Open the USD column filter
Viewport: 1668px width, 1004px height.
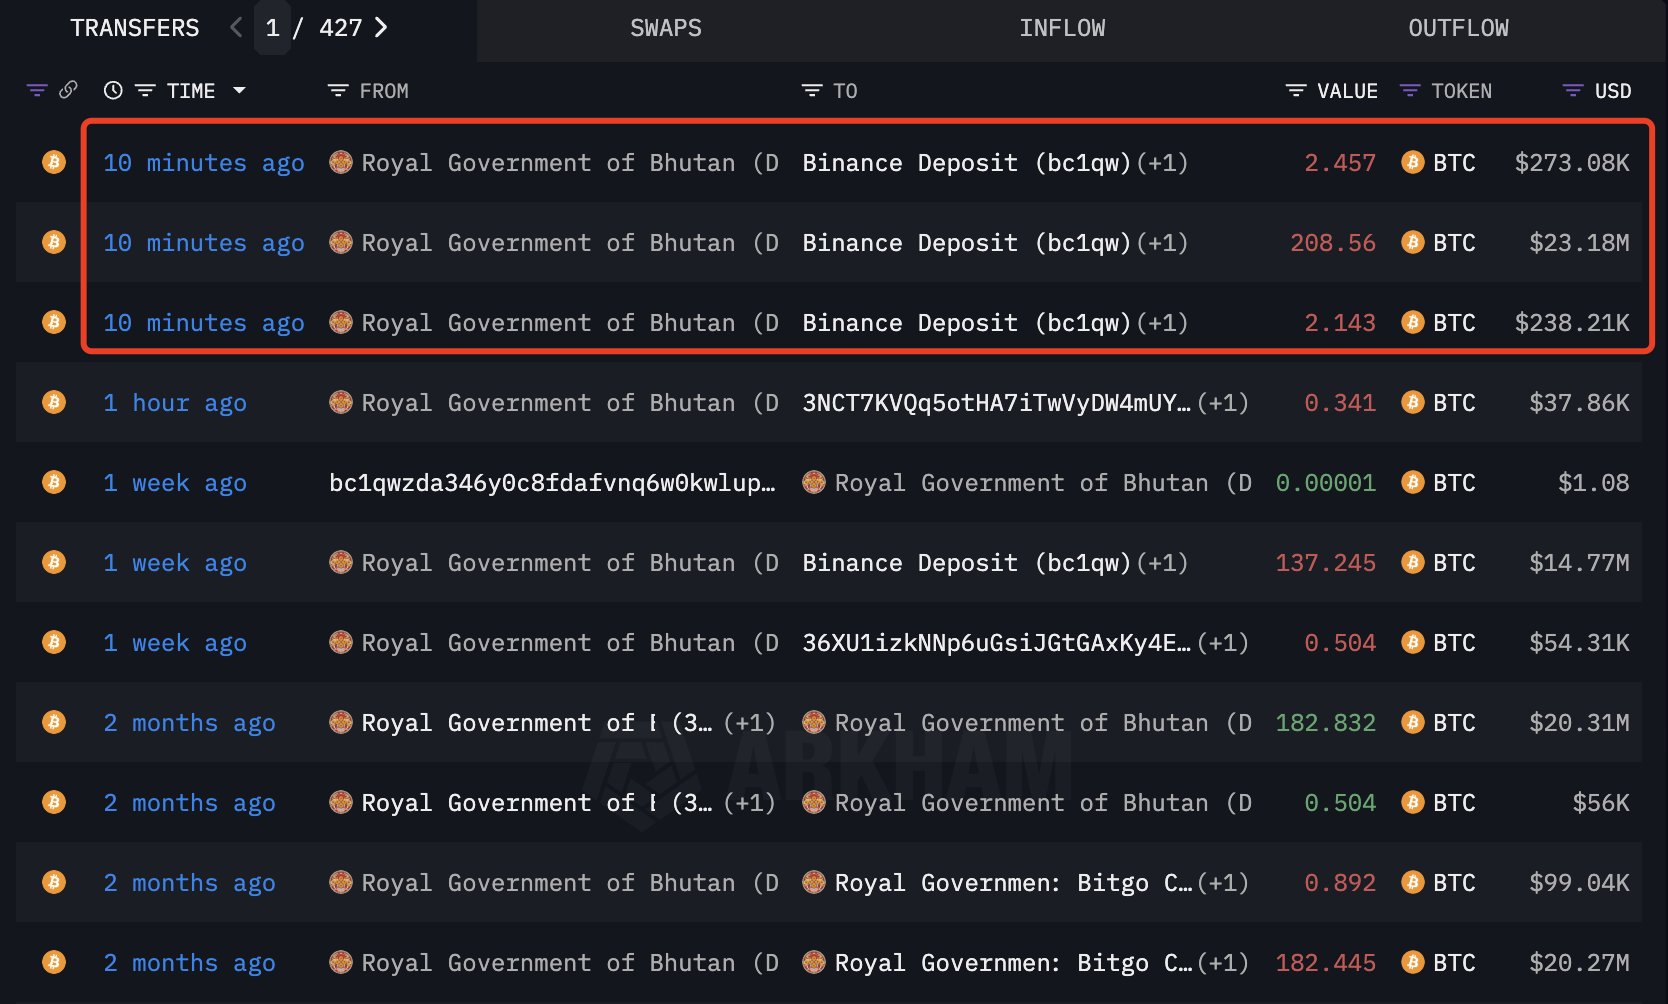point(1573,91)
